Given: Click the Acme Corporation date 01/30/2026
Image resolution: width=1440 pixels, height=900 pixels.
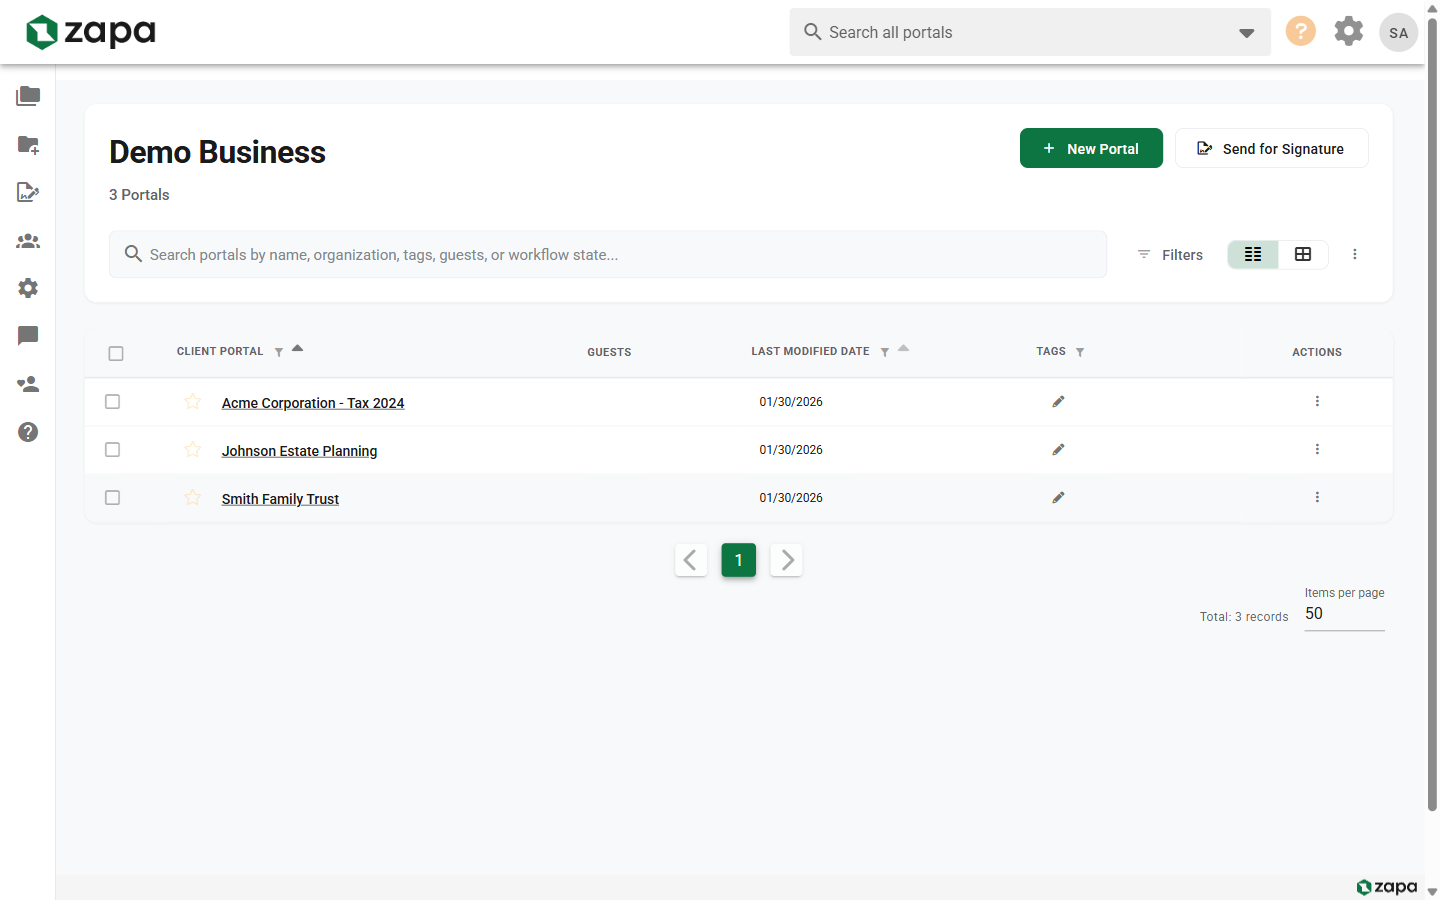Looking at the screenshot, I should (791, 402).
